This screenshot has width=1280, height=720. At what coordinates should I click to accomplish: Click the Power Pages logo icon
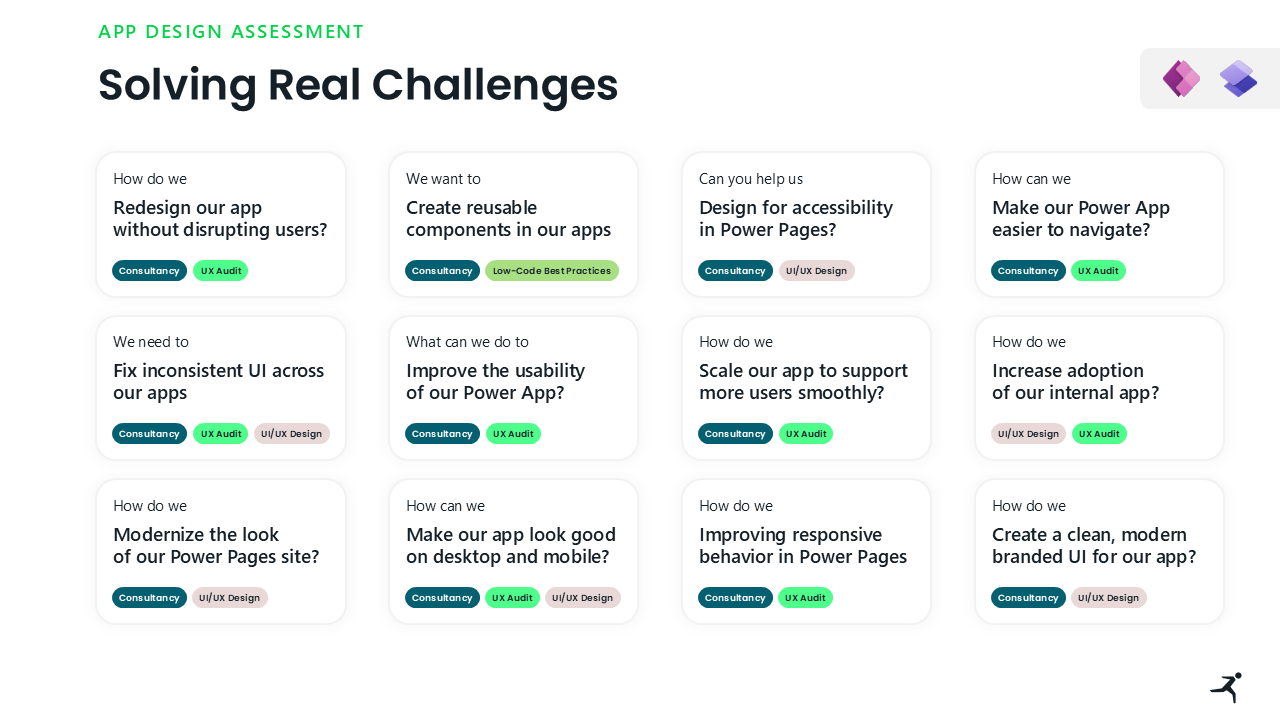pos(1238,78)
